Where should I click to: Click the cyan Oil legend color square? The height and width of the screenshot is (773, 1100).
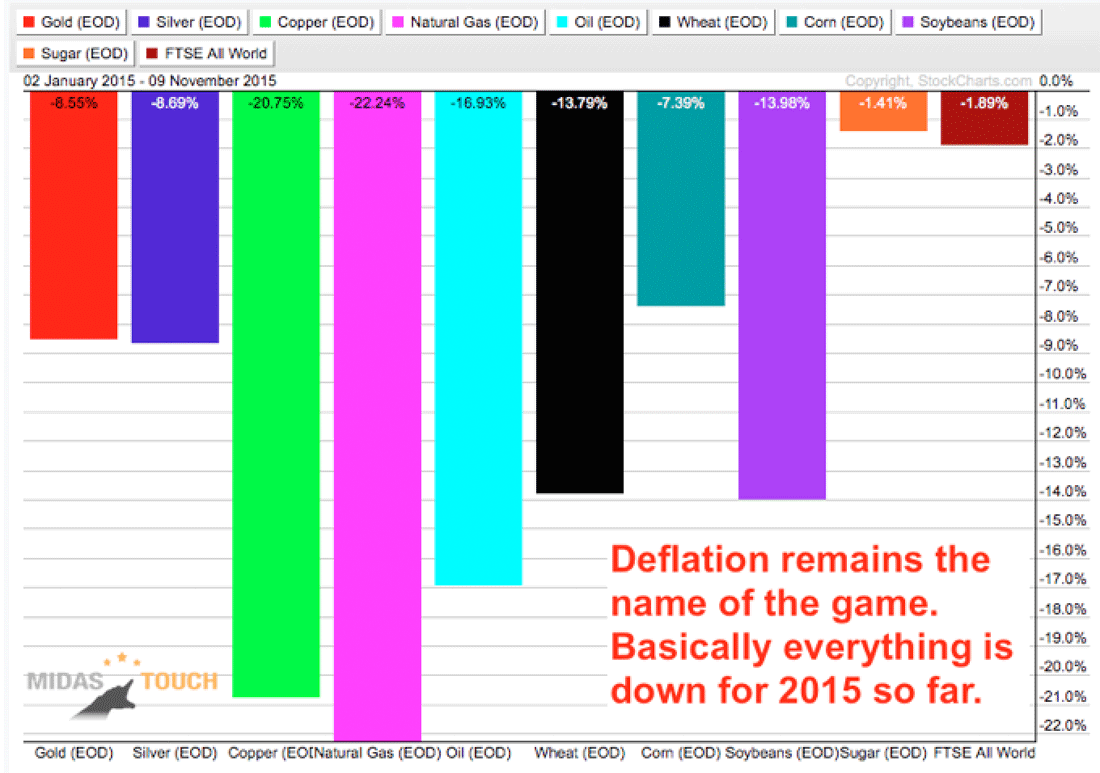point(562,22)
